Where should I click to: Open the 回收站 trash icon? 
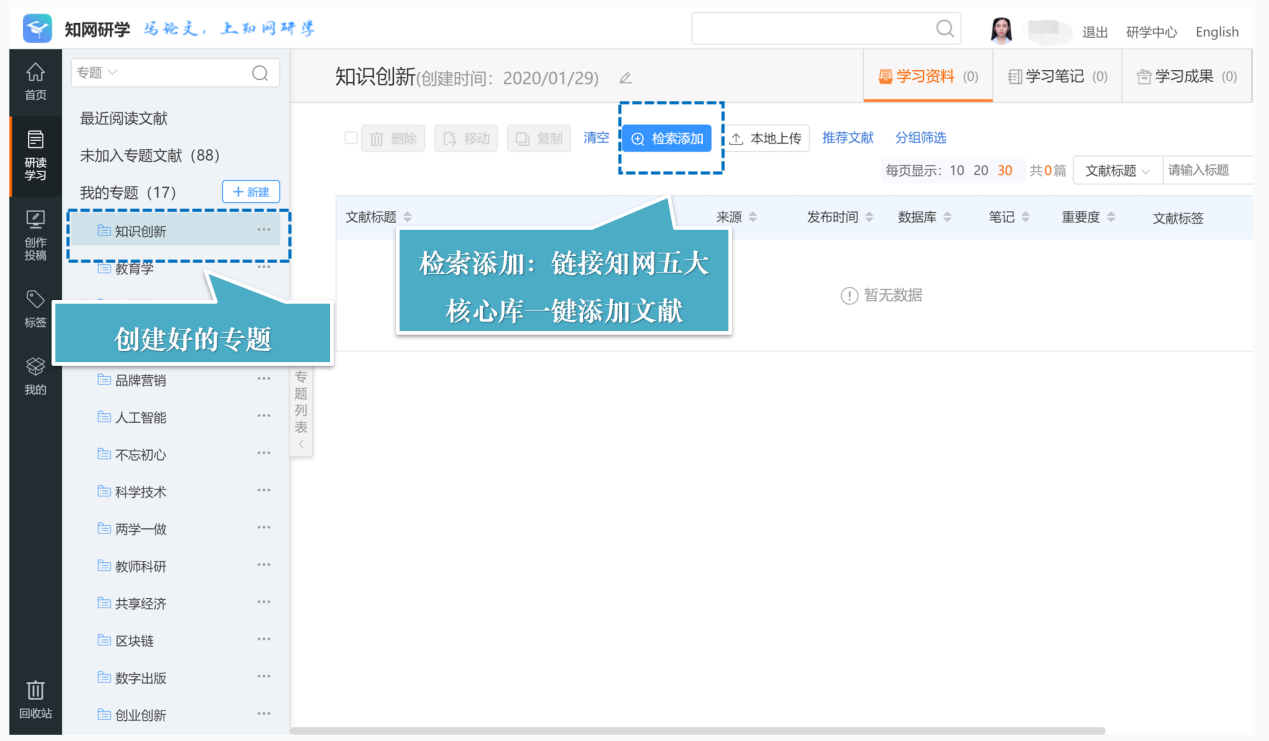click(35, 700)
